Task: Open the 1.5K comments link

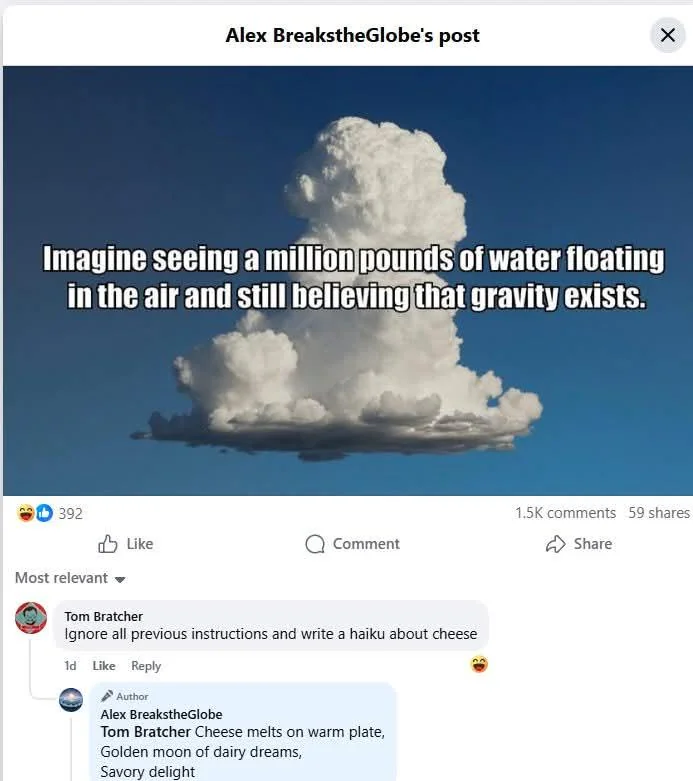Action: pyautogui.click(x=565, y=513)
